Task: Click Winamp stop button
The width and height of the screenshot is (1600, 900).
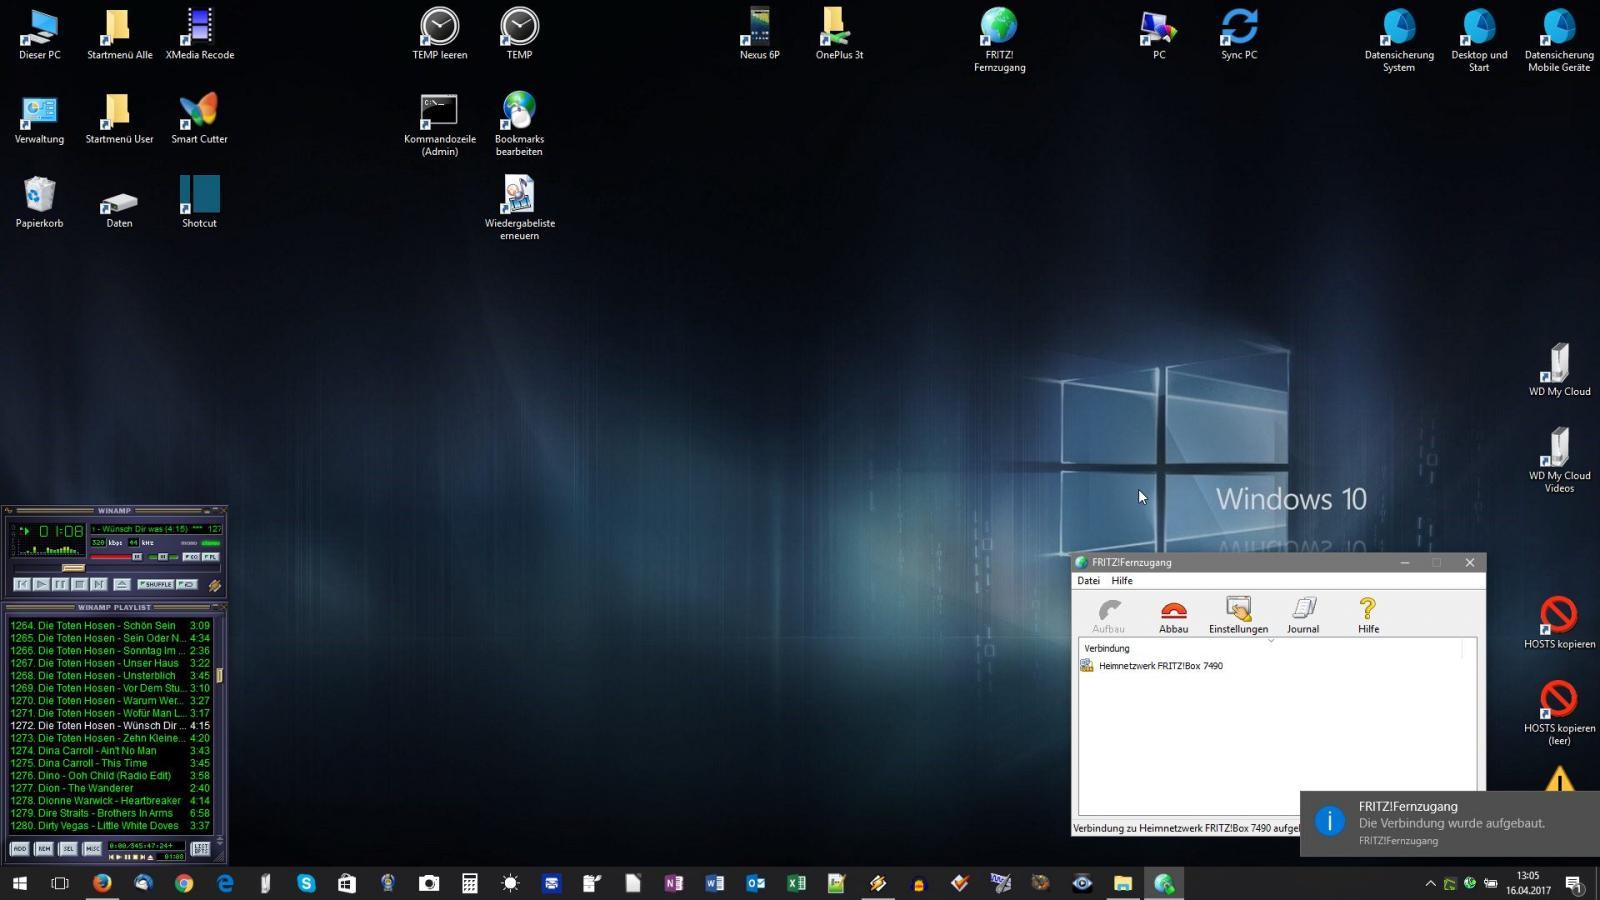Action: [x=79, y=584]
